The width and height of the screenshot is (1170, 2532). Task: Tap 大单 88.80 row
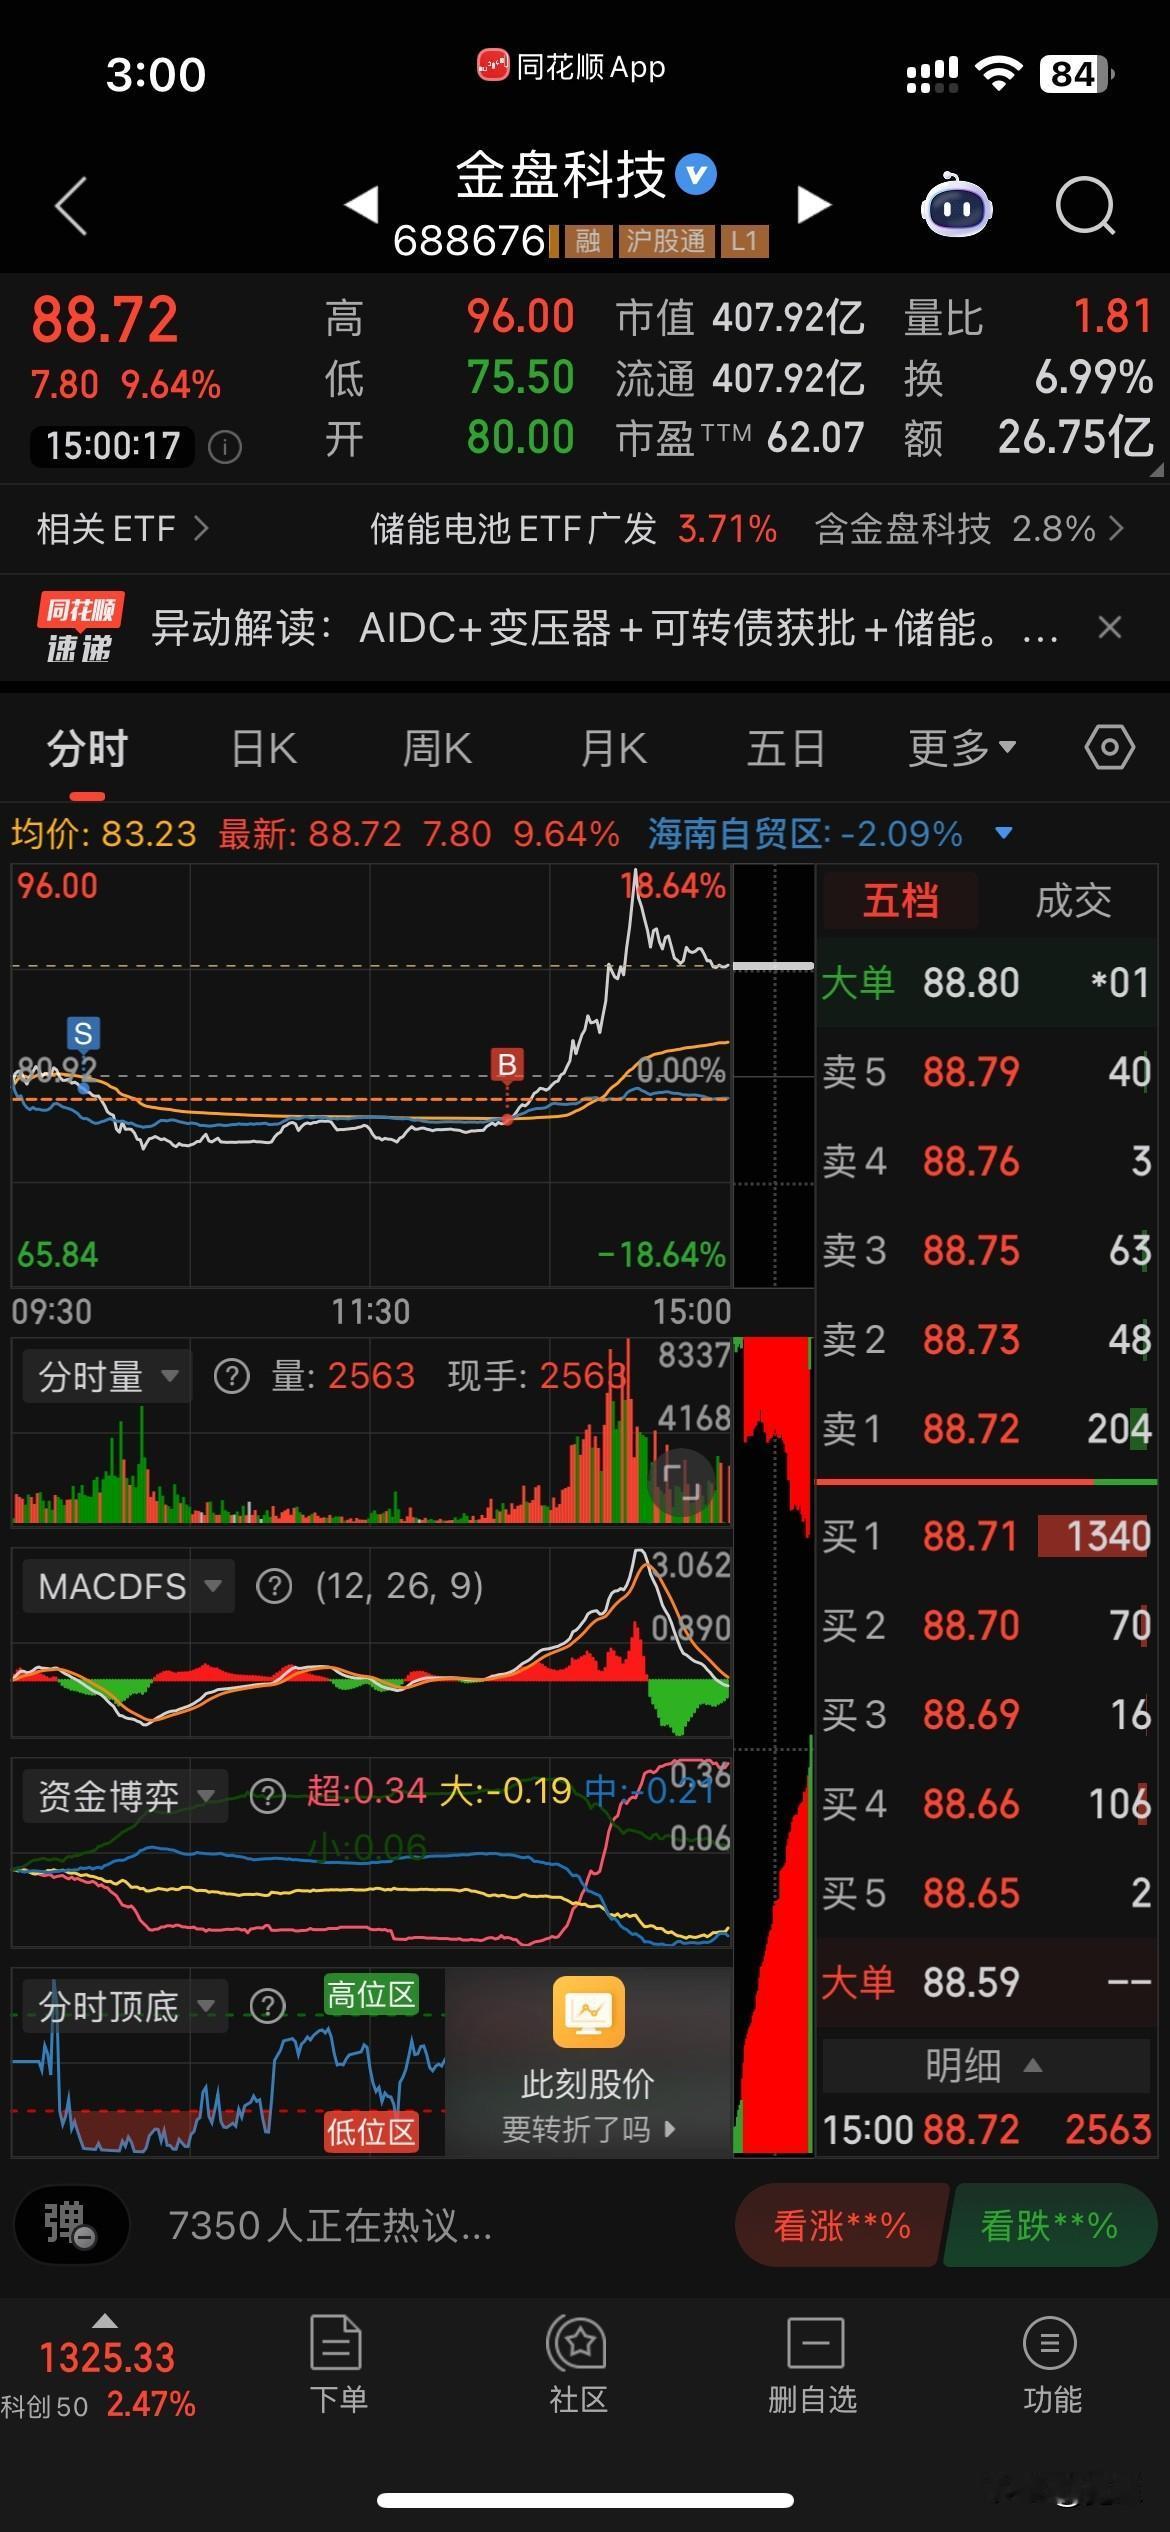[986, 982]
